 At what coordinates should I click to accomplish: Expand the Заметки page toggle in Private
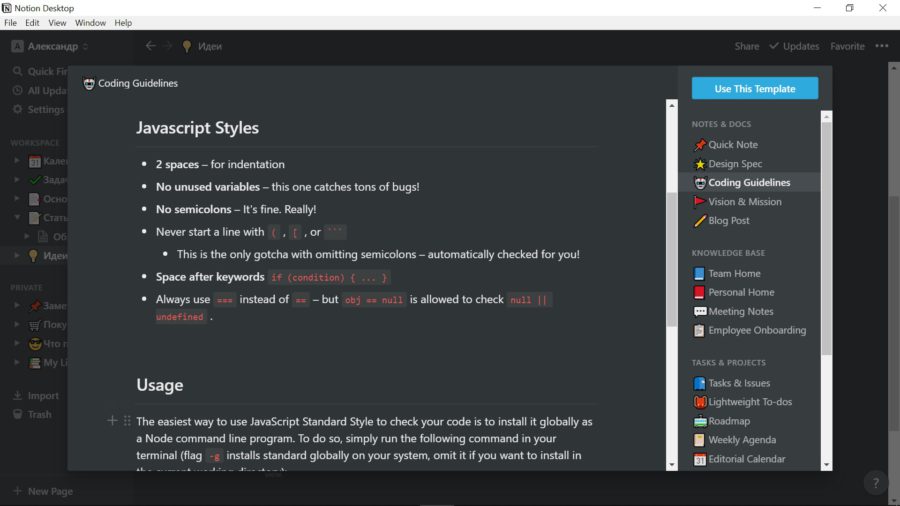pos(17,305)
